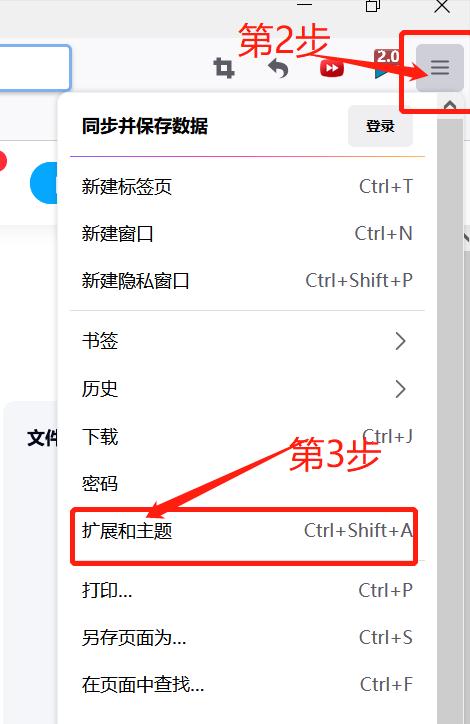The image size is (470, 724).
Task: Click the menu's vertical scrollbar track
Action: (450, 416)
